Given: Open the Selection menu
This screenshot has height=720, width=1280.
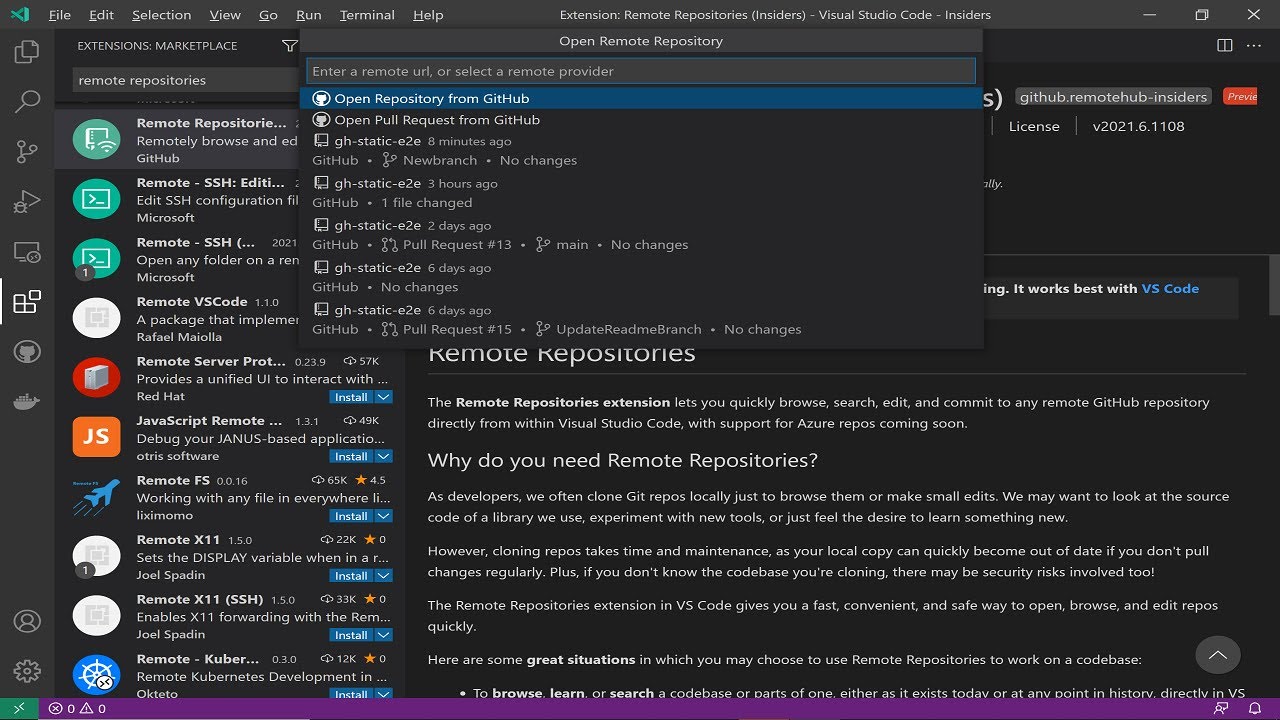Looking at the screenshot, I should [161, 15].
